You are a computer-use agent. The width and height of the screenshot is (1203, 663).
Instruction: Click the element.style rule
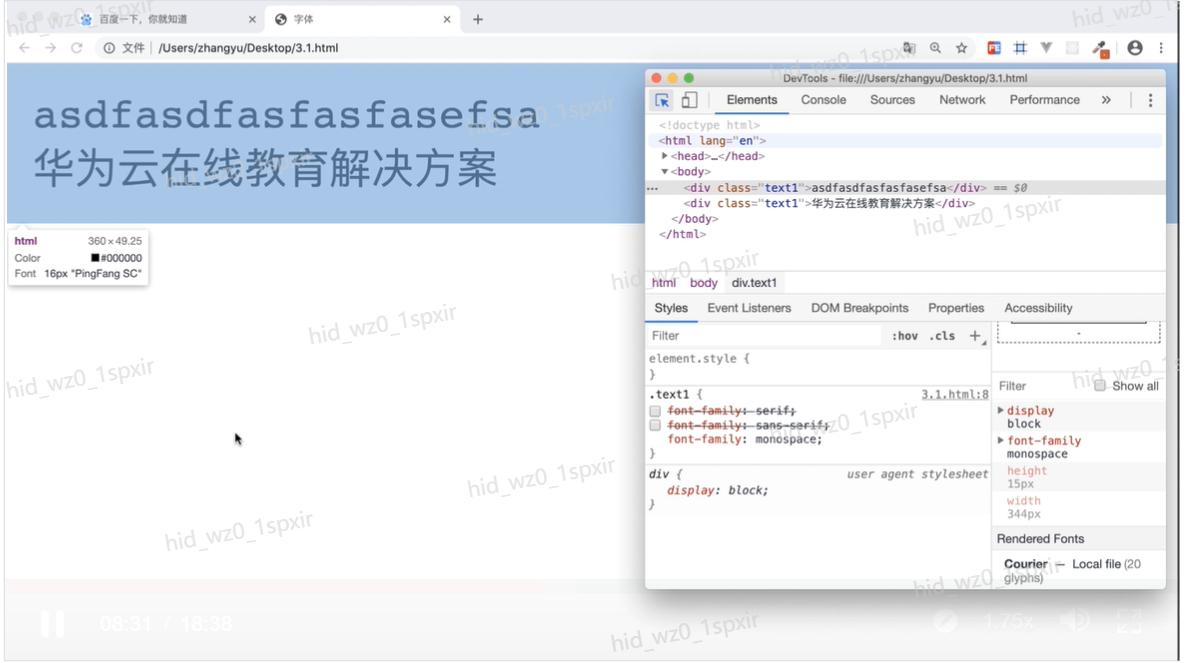coord(699,359)
